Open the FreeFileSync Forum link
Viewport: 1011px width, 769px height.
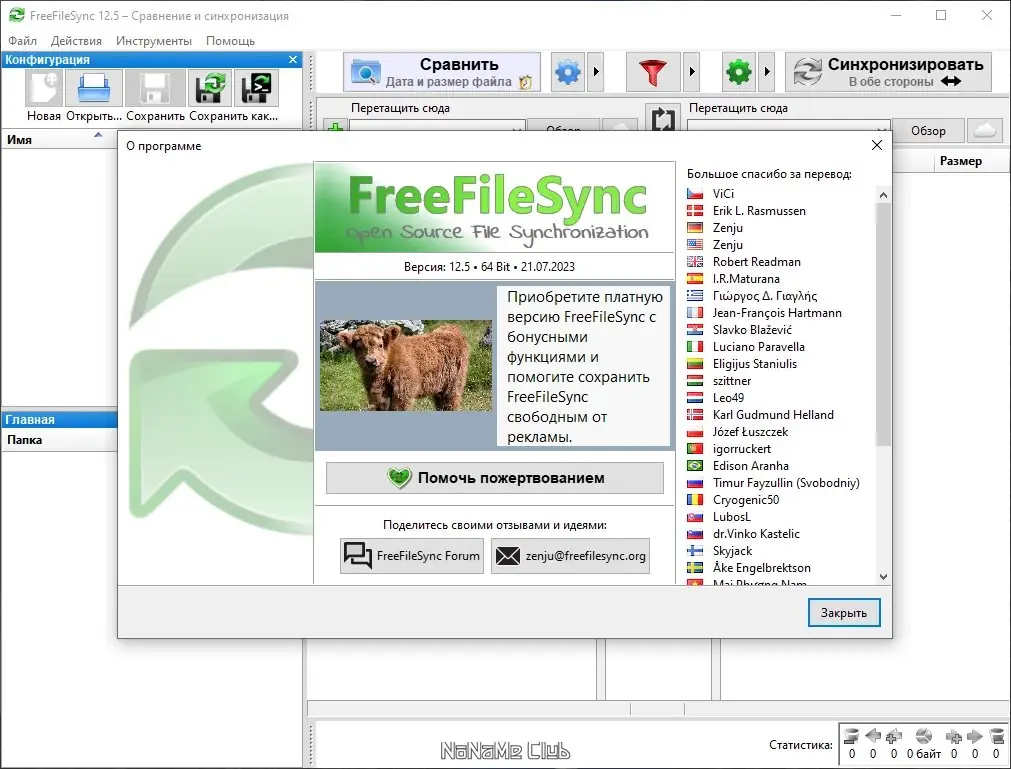tap(412, 556)
